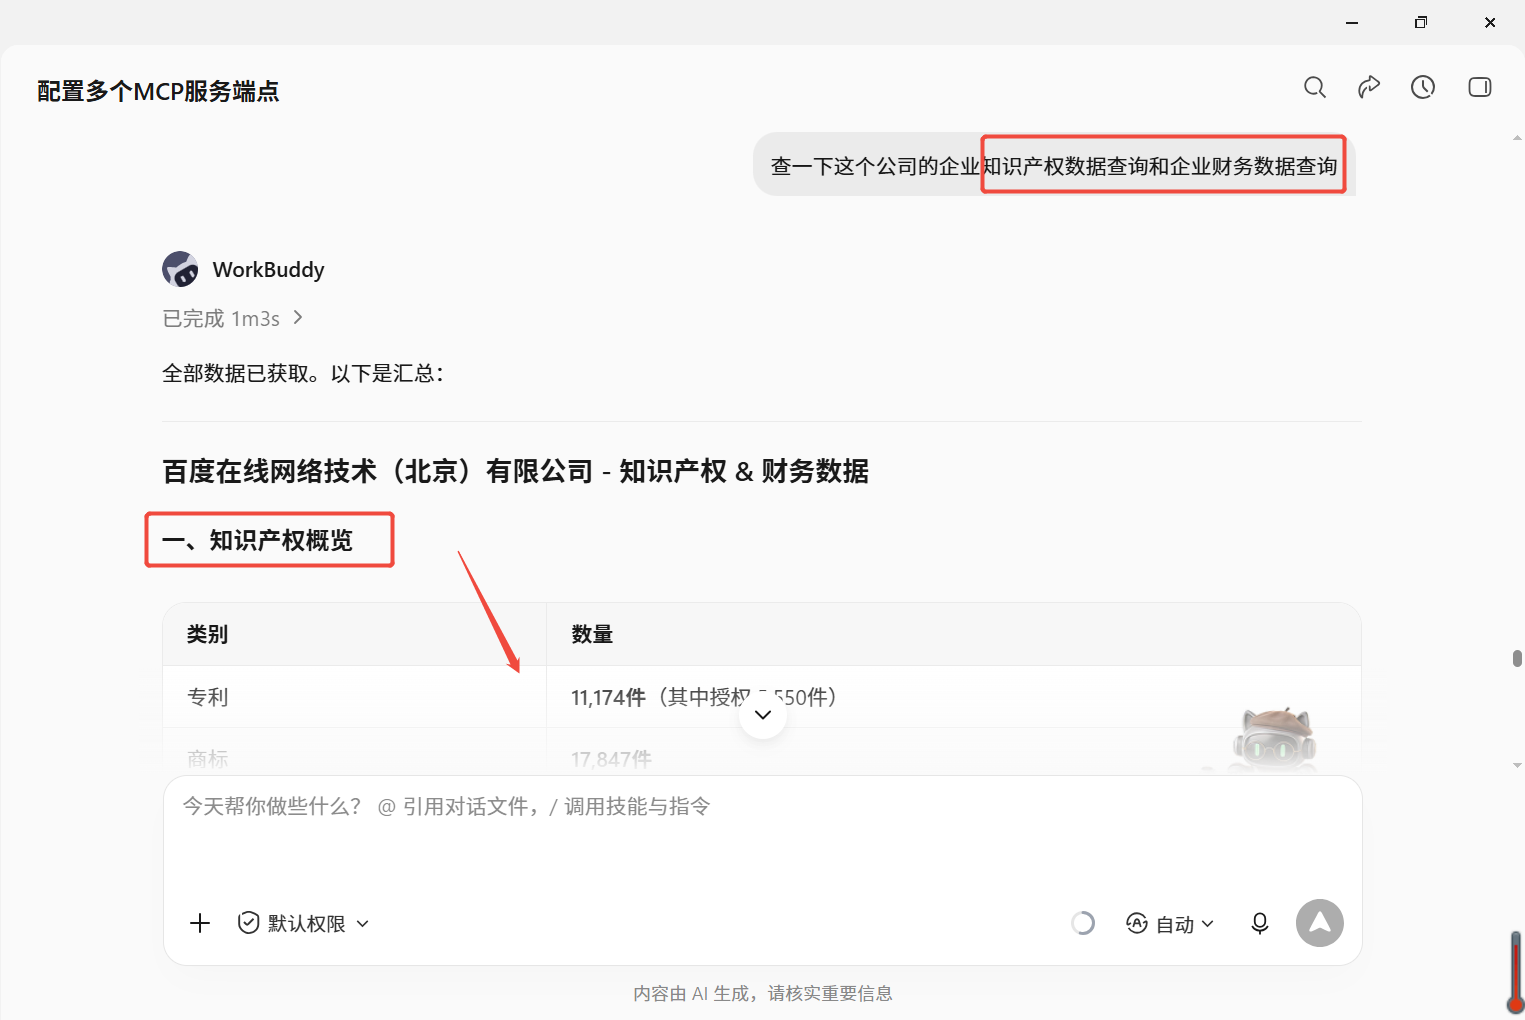
Task: Click the scroll-to-bottom chevron button
Action: [x=763, y=715]
